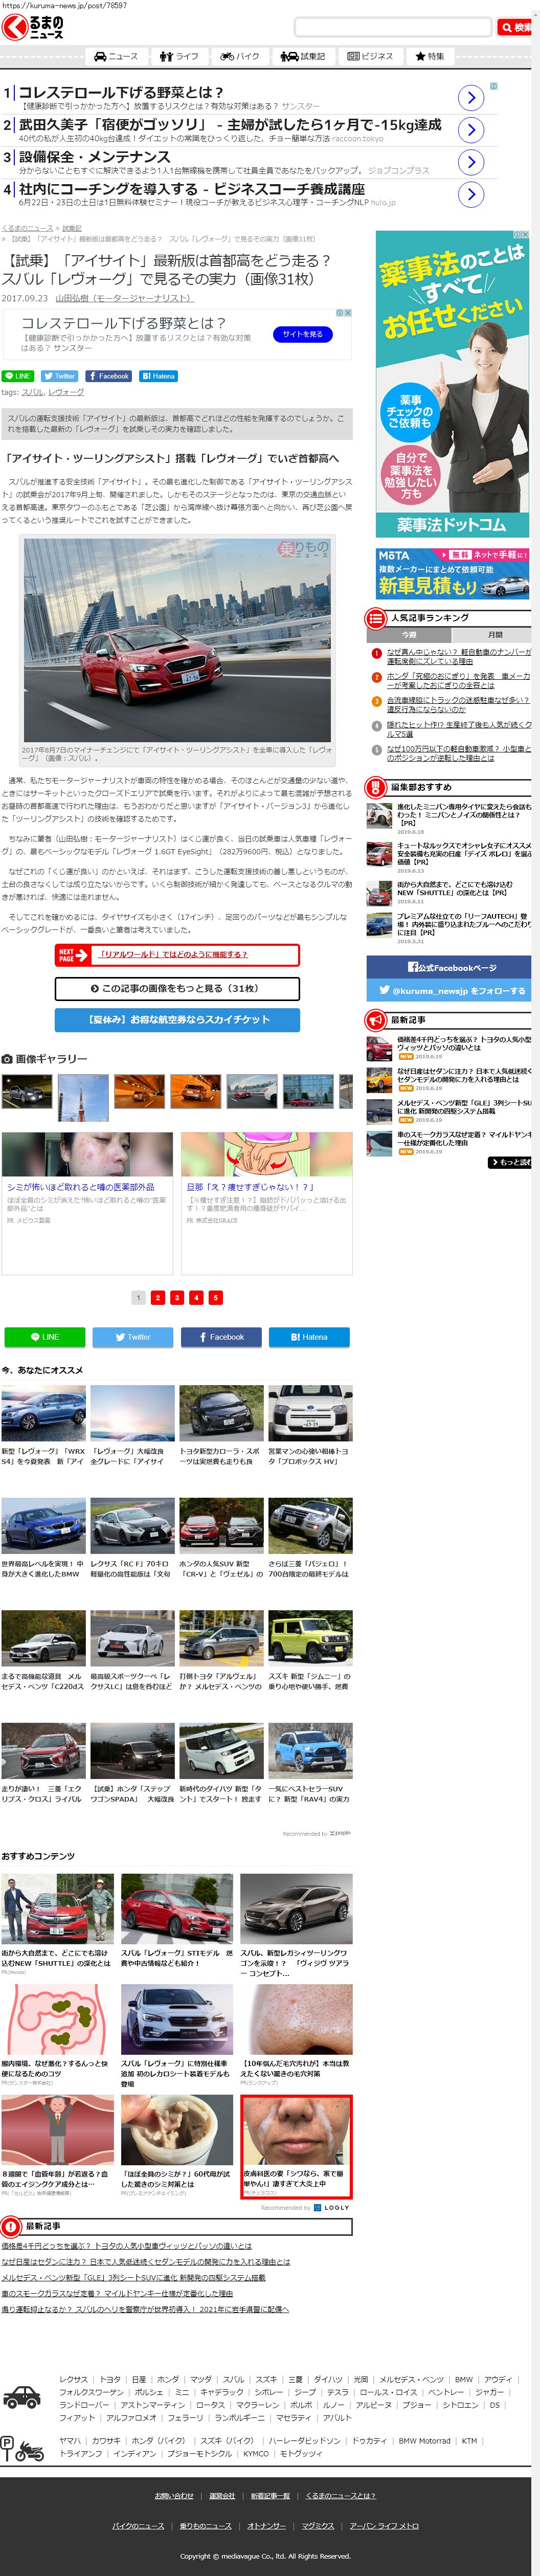Open the ニュース nav menu item

[x=116, y=56]
